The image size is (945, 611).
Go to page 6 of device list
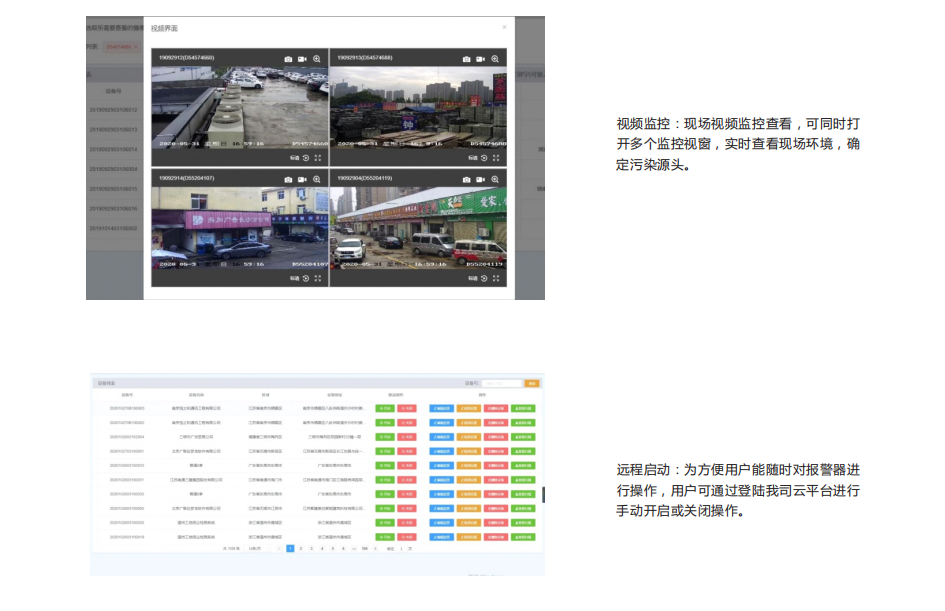click(343, 548)
